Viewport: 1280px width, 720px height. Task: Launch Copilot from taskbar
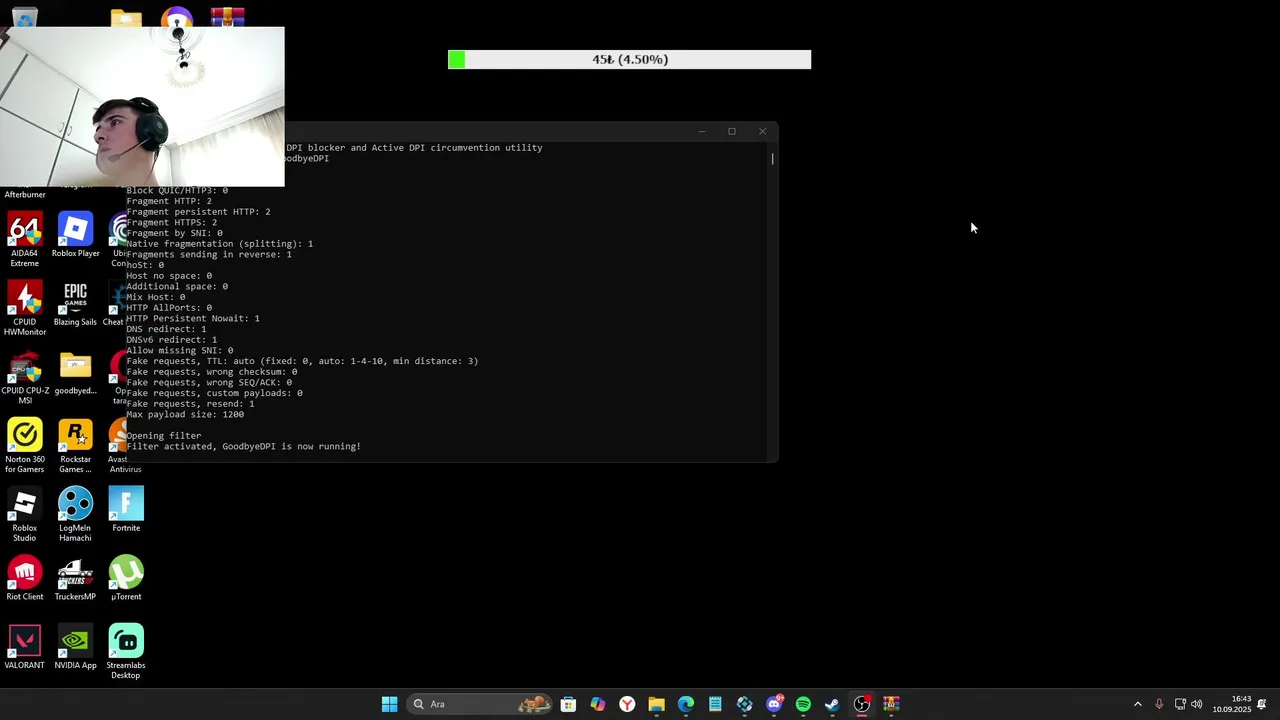pos(597,704)
